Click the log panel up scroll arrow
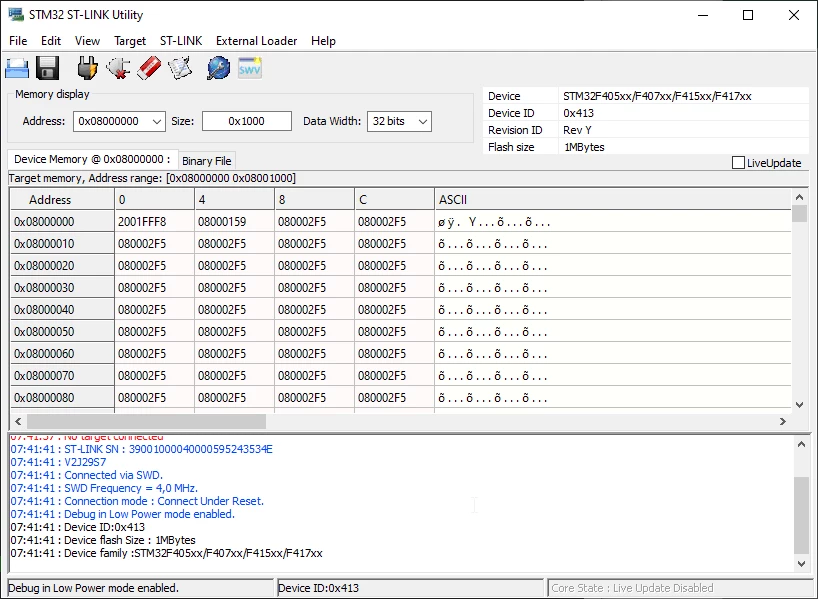This screenshot has width=818, height=599. 801,445
